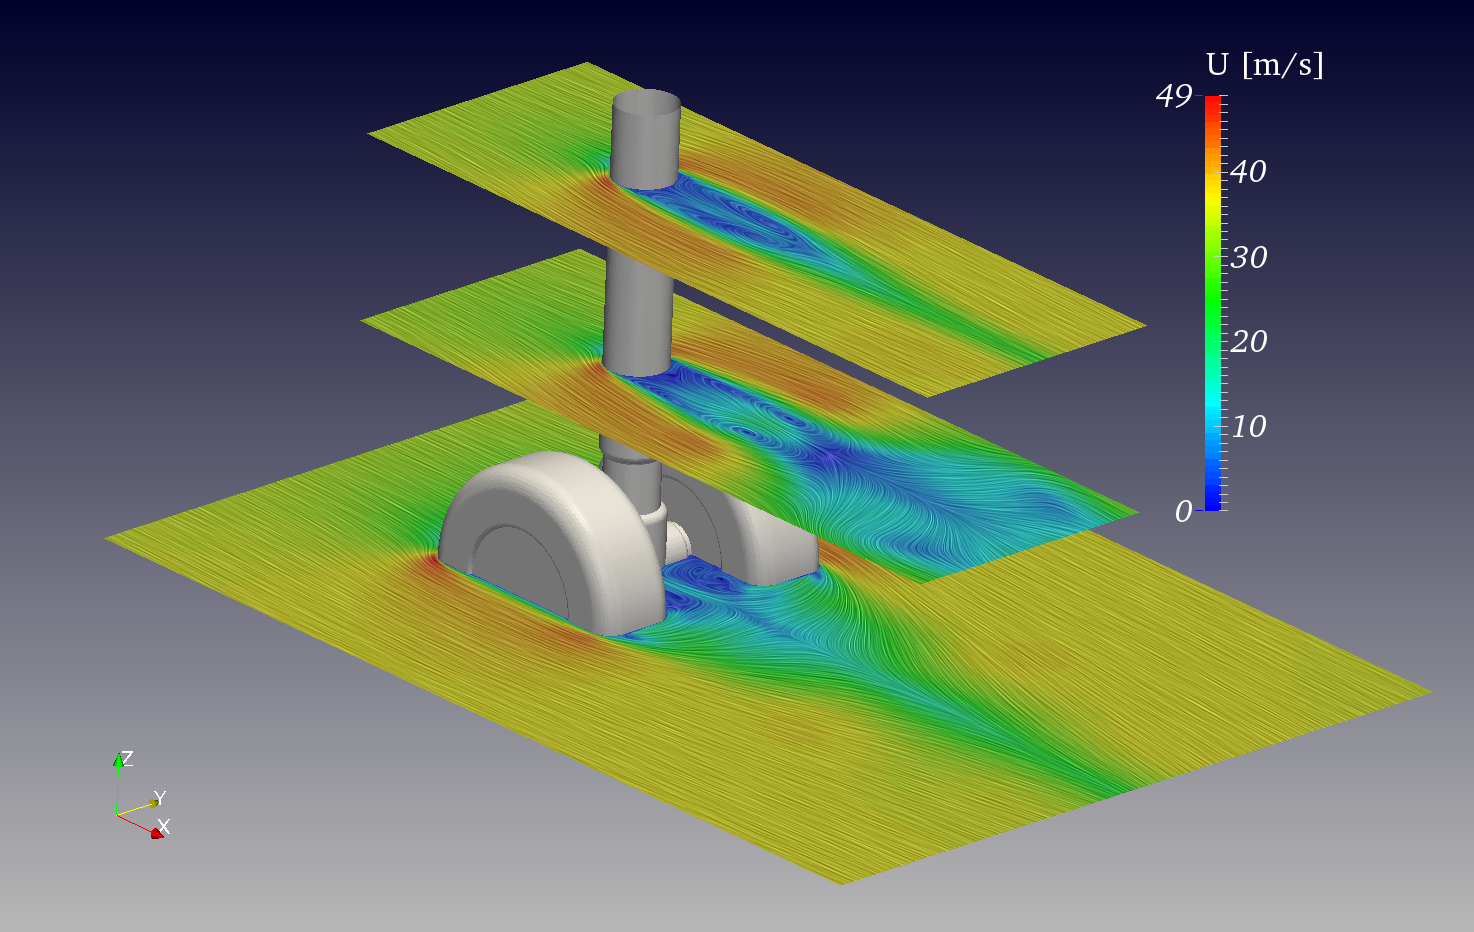Select the green legend band near 30
Viewport: 1474px width, 932px height.
(1213, 258)
